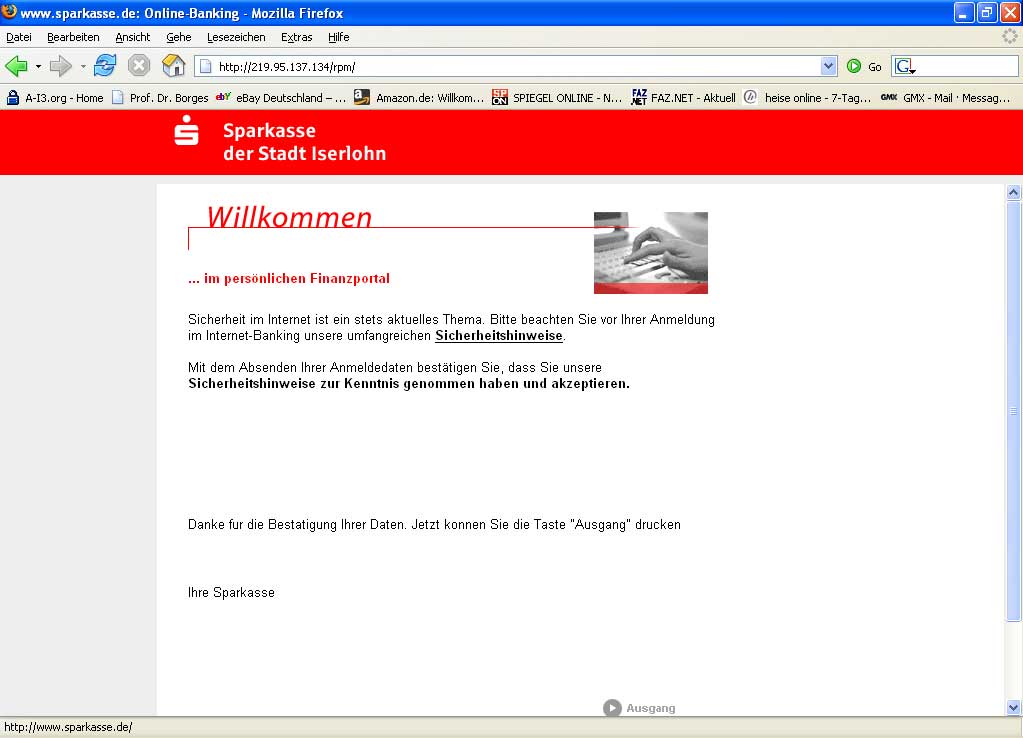Open the GMX - Mail bookmark

pyautogui.click(x=945, y=98)
